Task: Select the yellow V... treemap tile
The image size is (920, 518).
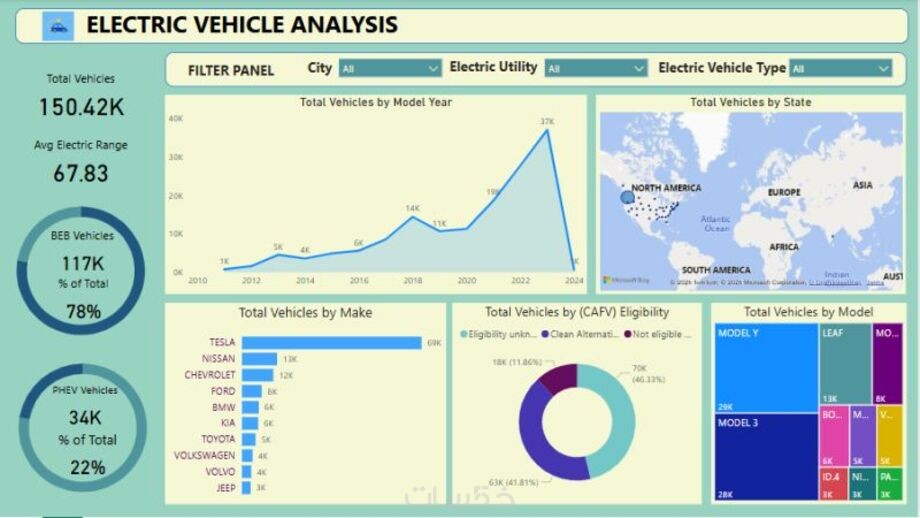Action: (889, 435)
